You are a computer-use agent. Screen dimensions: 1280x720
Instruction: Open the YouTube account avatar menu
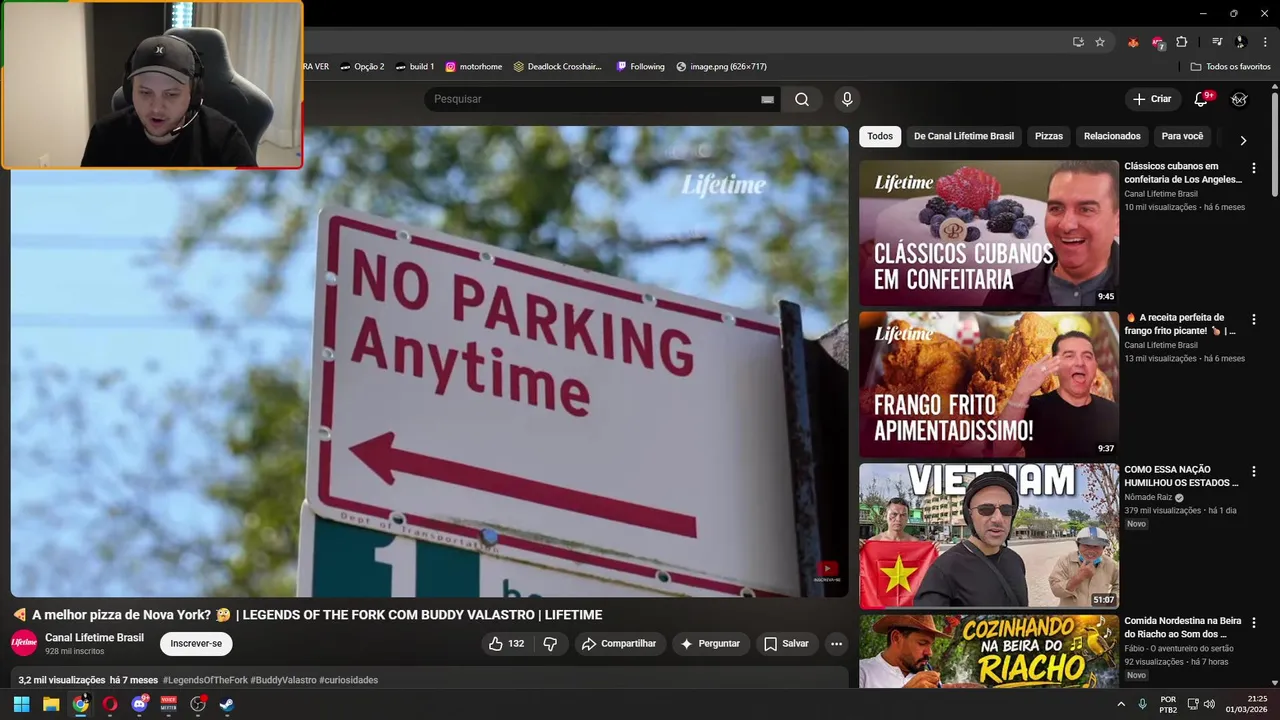point(1239,99)
